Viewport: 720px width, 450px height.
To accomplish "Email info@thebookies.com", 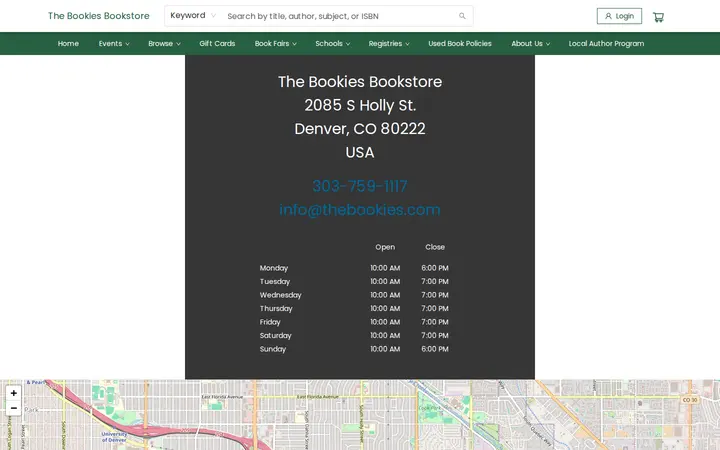I will [360, 209].
